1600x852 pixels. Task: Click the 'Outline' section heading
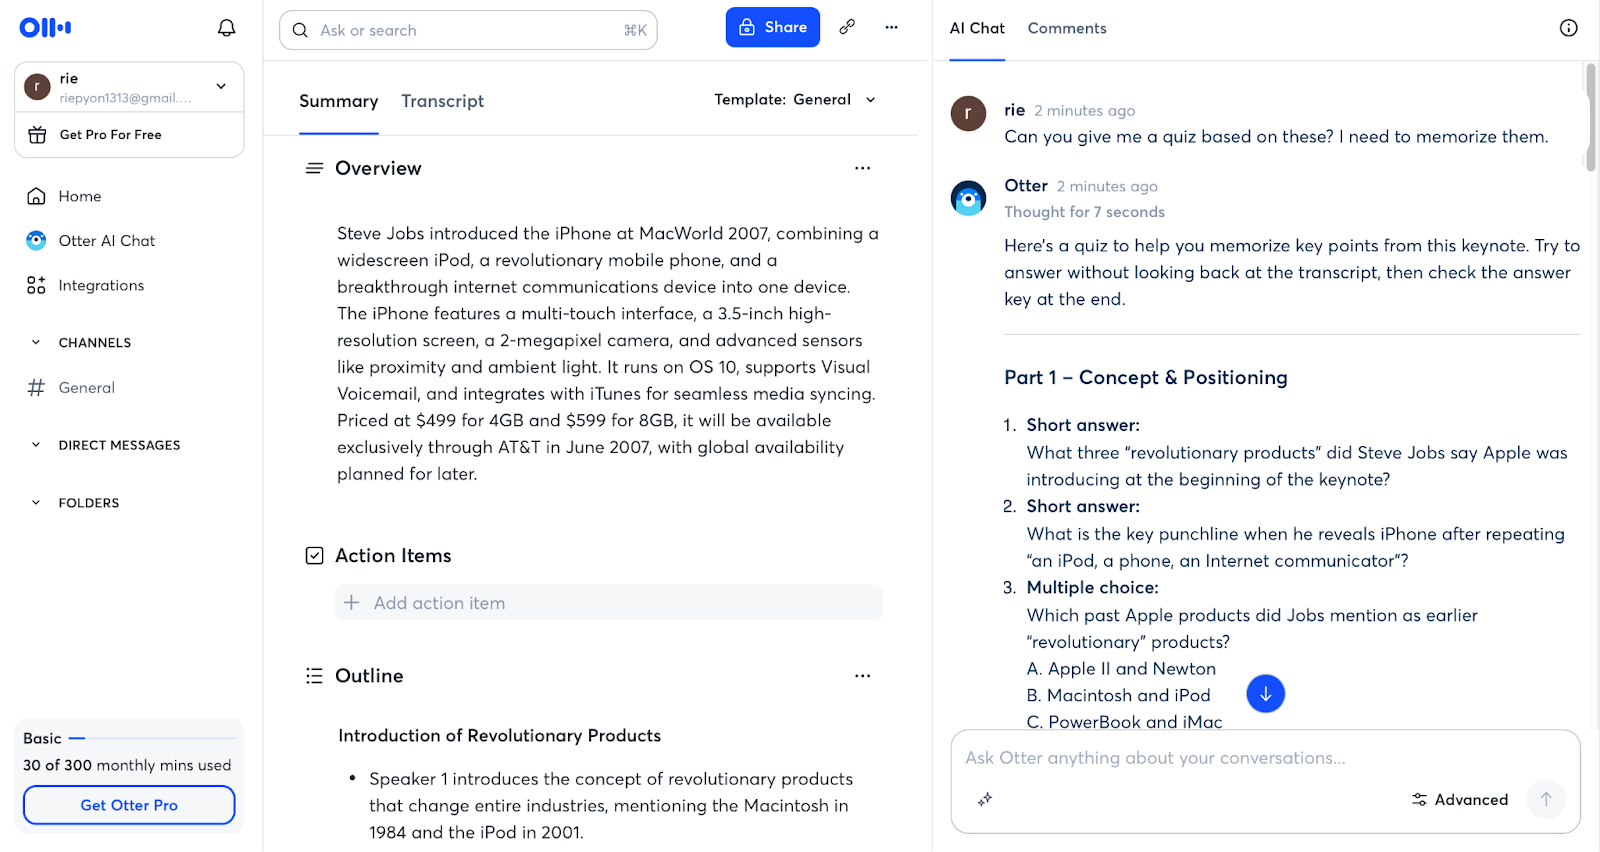tap(369, 676)
